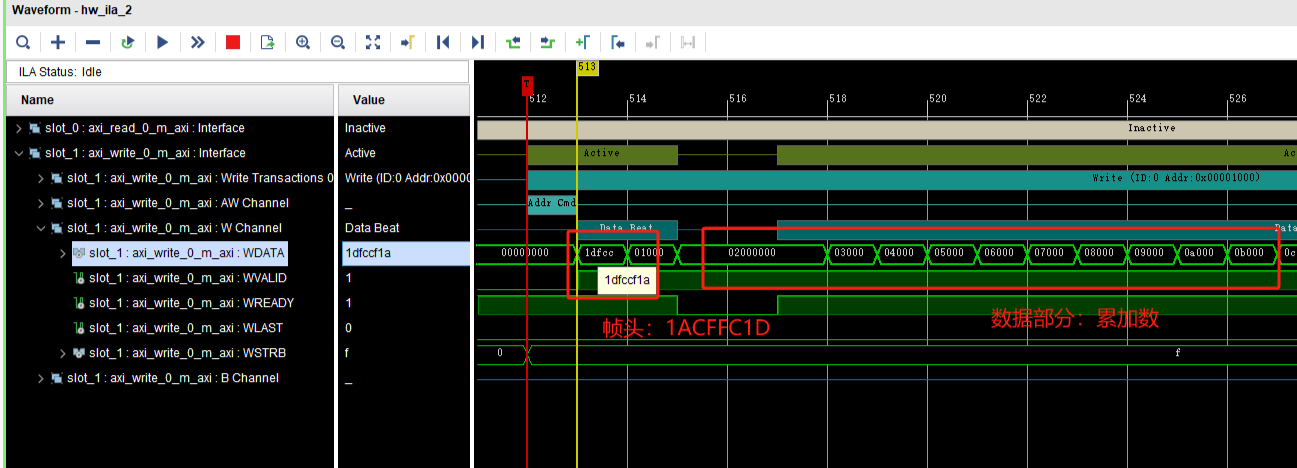Add marker (green plus marker icon)
The image size is (1297, 468).
point(583,42)
